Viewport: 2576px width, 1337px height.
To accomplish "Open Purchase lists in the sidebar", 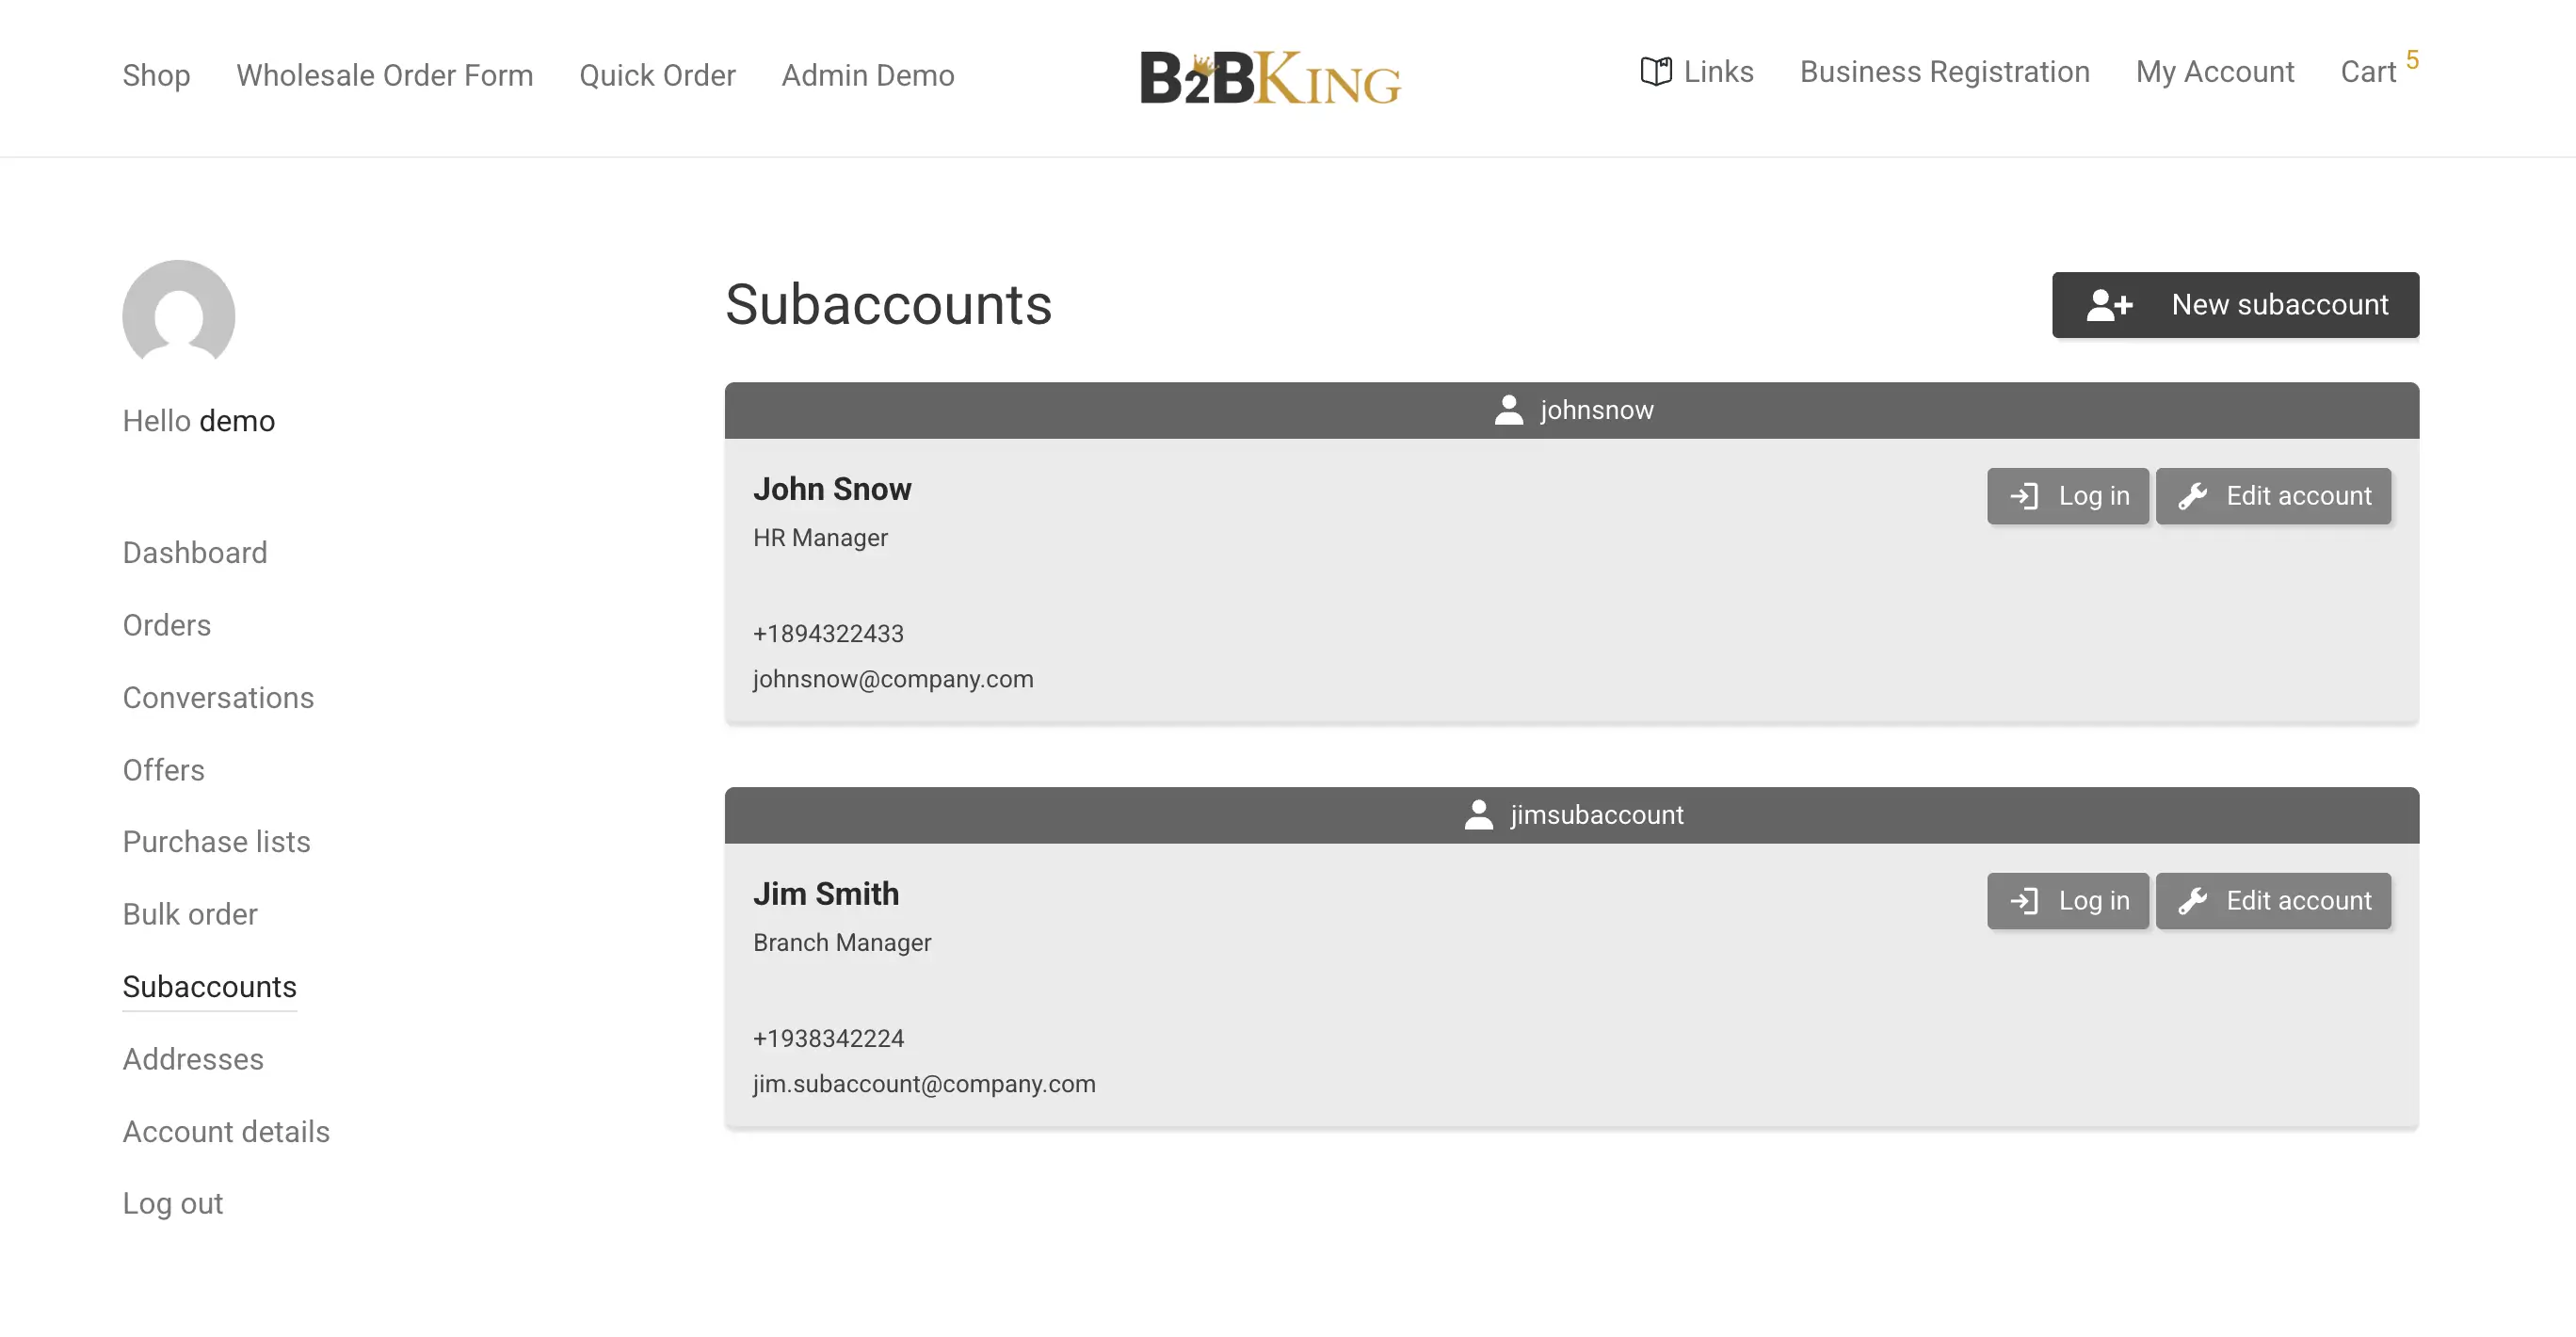I will [216, 842].
